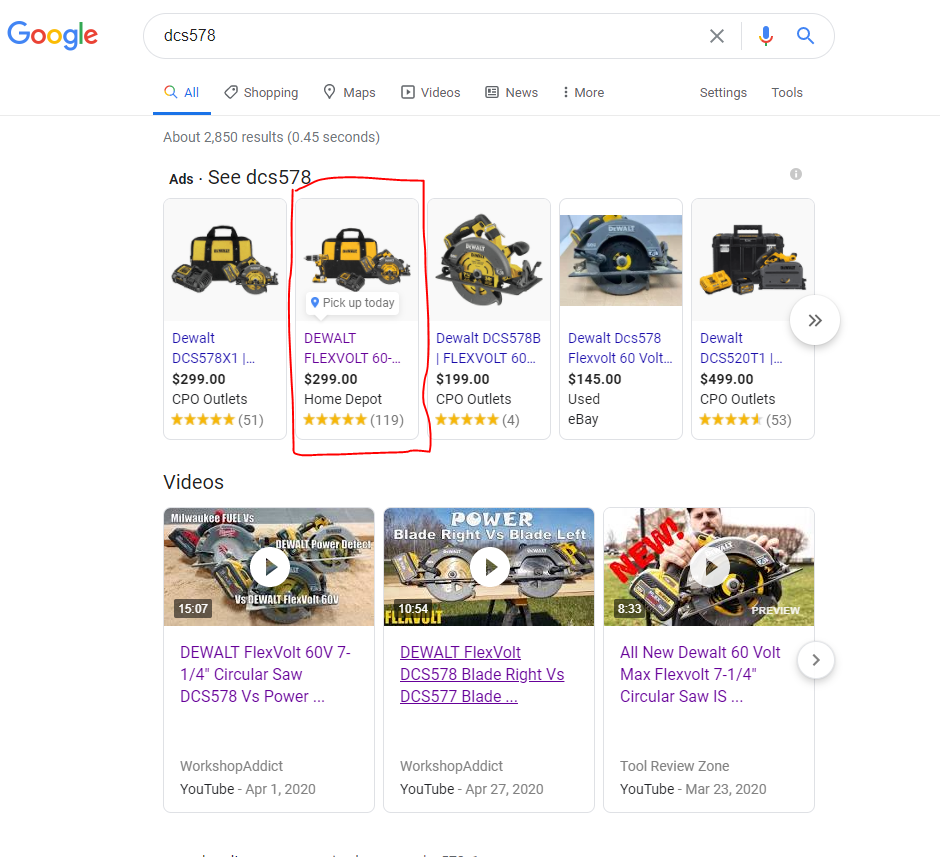Image resolution: width=940 pixels, height=857 pixels.
Task: Open the Home Depot DEWALT FLEXVOLT ad
Action: click(352, 348)
